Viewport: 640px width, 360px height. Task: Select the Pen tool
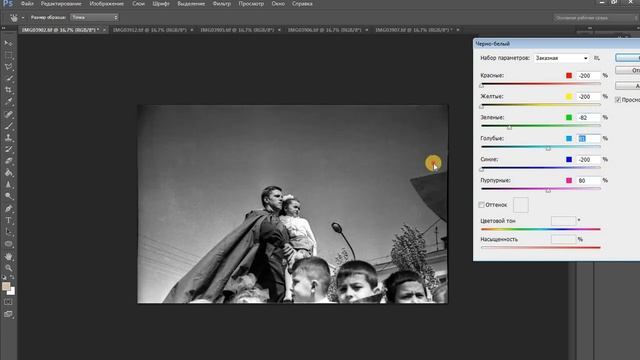(8, 209)
